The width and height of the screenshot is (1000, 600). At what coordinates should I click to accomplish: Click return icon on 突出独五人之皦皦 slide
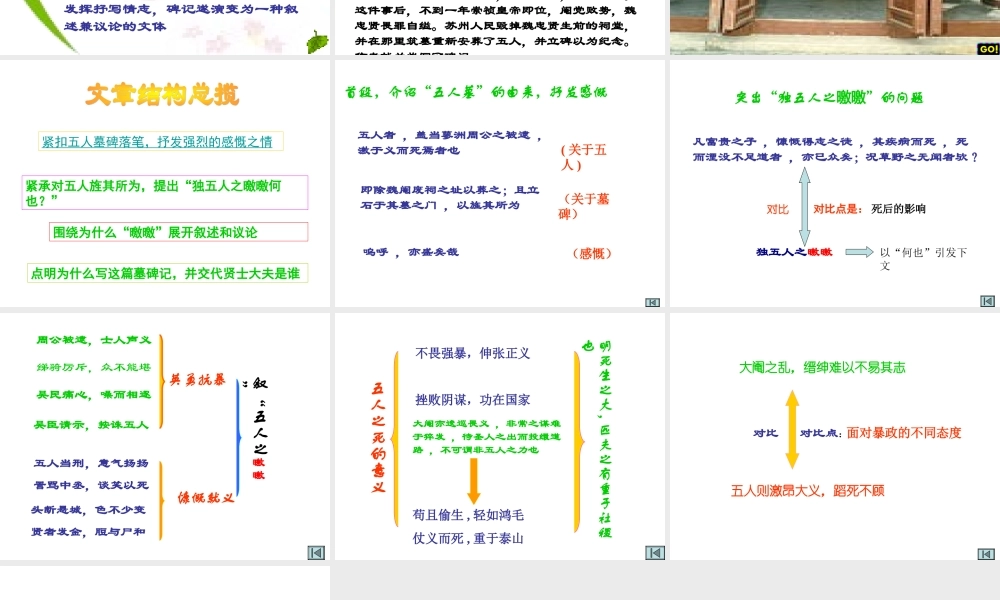pos(987,301)
